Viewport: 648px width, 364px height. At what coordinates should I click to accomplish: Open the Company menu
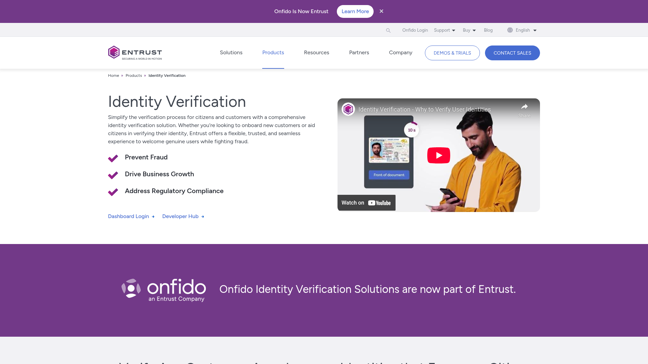(x=400, y=52)
